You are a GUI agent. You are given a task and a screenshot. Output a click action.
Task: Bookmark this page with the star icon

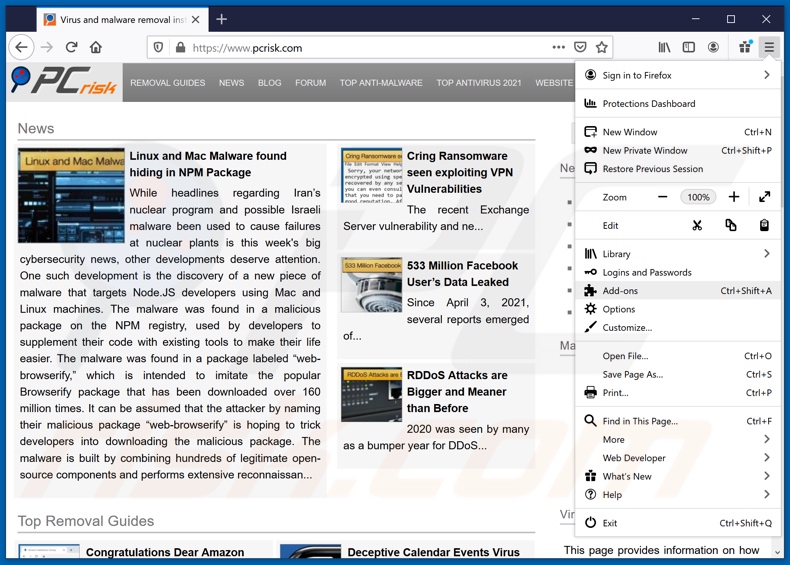coord(602,47)
